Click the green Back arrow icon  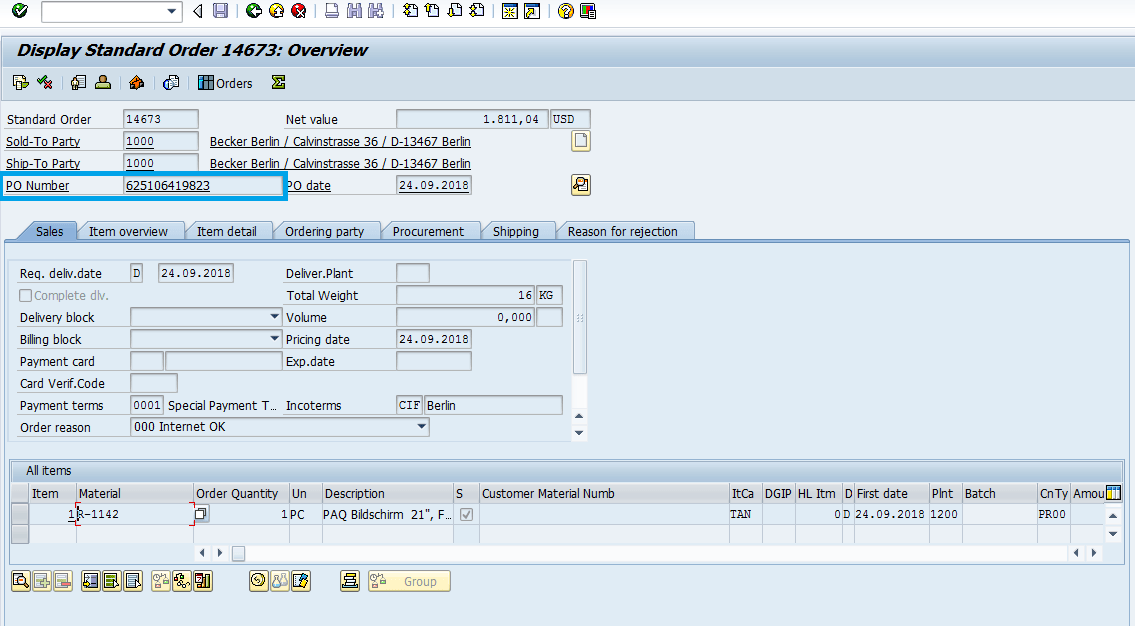pos(253,11)
